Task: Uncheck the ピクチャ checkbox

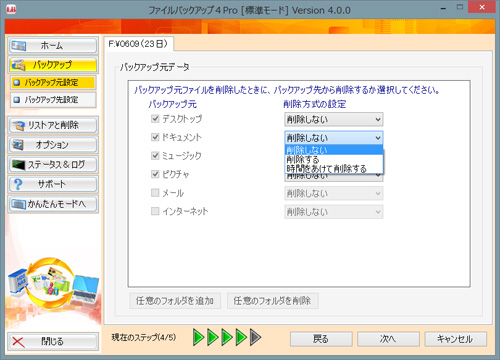Action: 155,174
